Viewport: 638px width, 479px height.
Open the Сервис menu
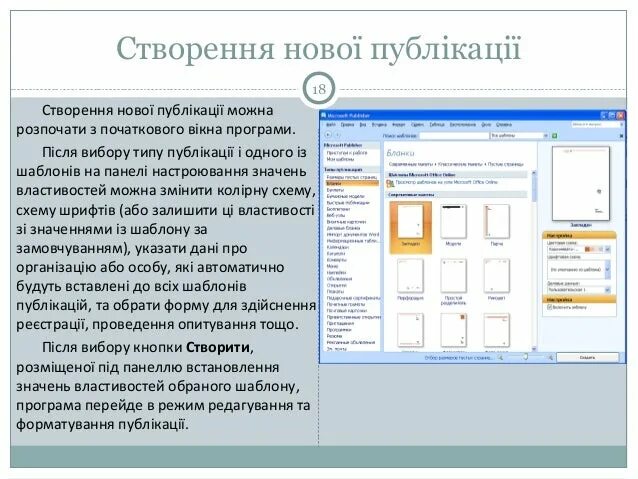[x=417, y=125]
